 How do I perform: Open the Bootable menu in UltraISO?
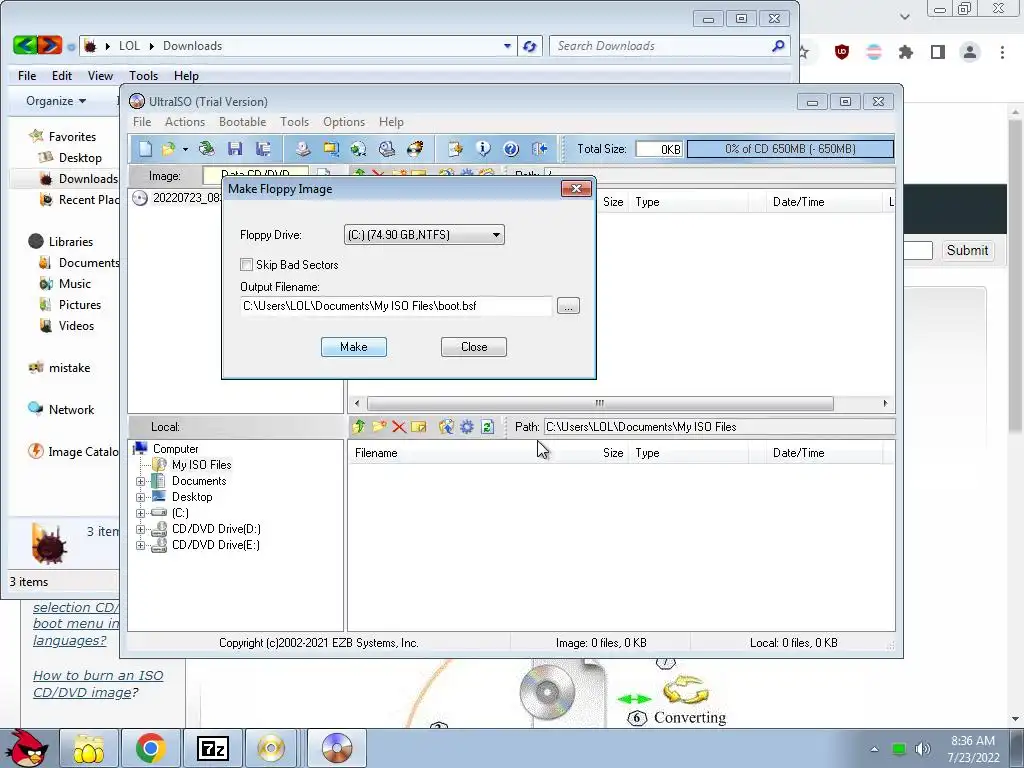tap(242, 122)
